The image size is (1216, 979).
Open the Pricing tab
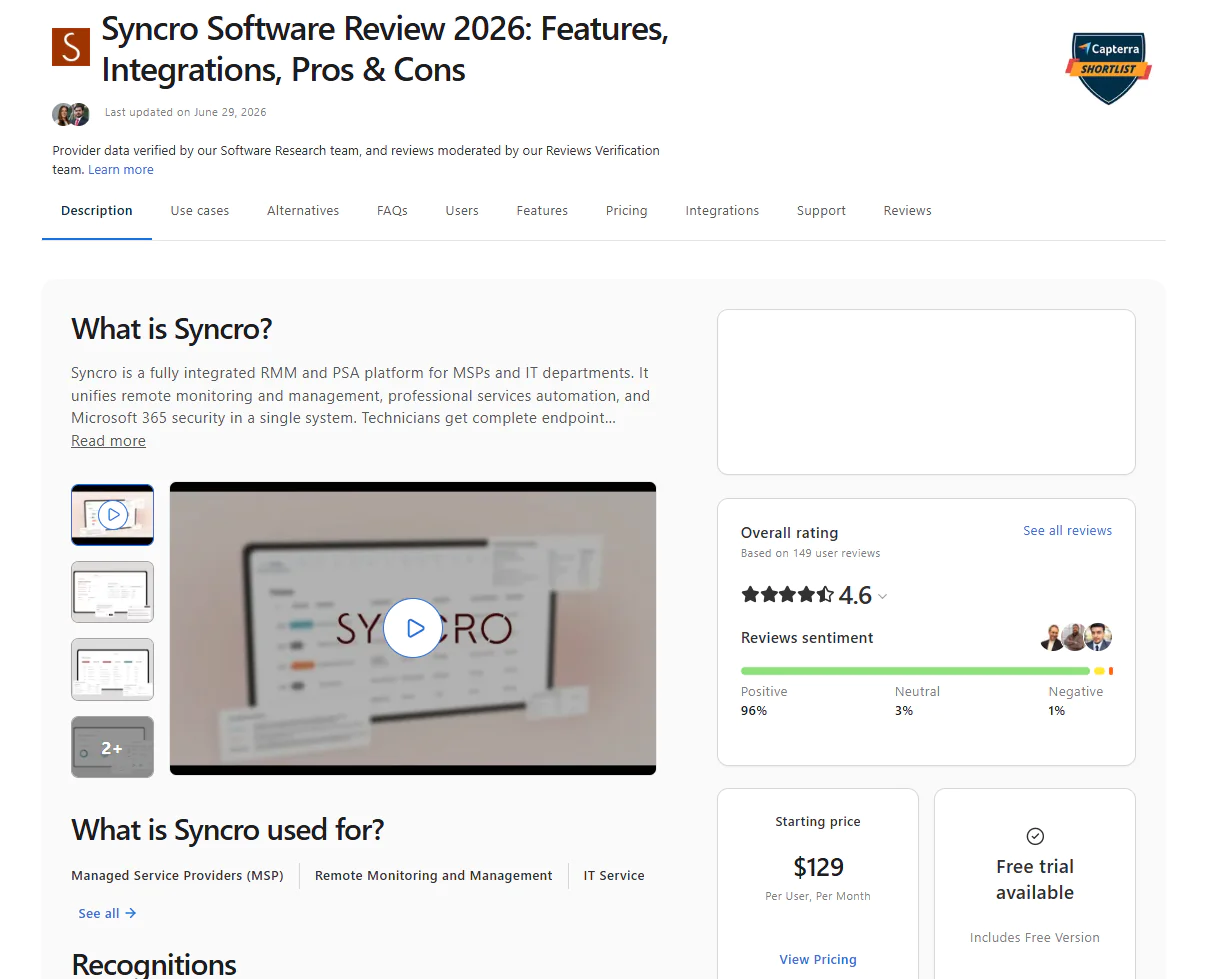click(x=626, y=211)
